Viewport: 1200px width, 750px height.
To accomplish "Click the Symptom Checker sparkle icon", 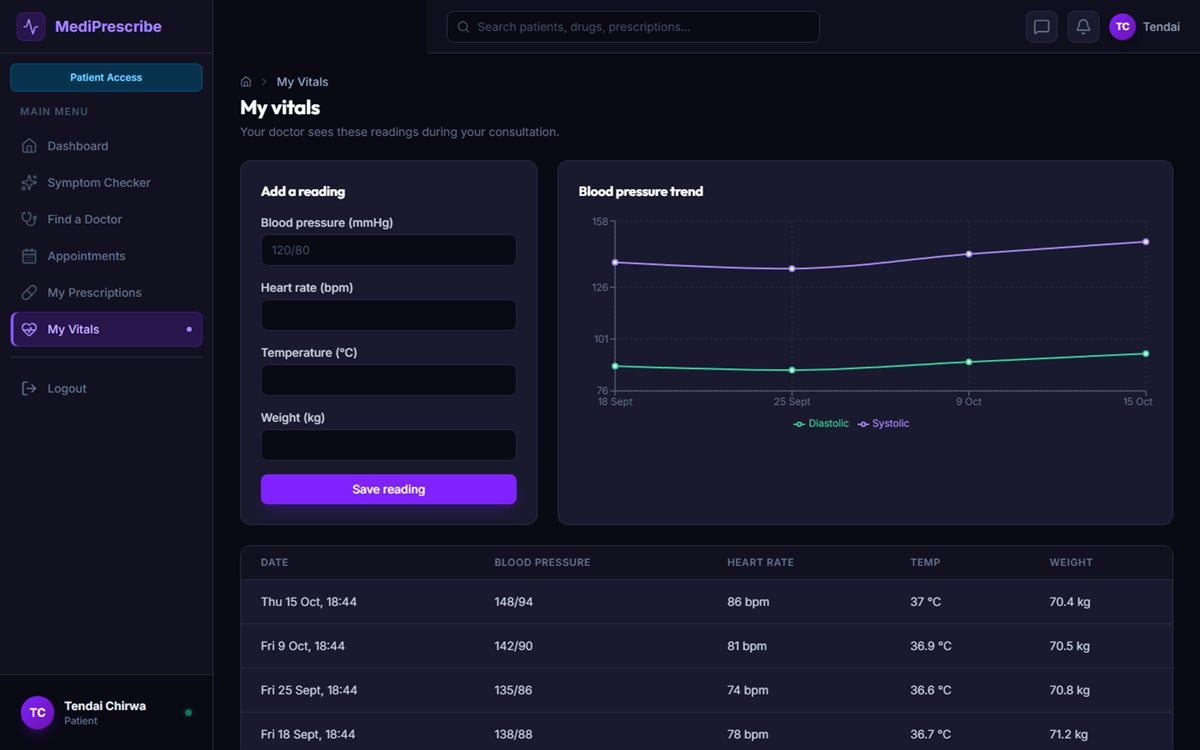I will click(x=29, y=183).
